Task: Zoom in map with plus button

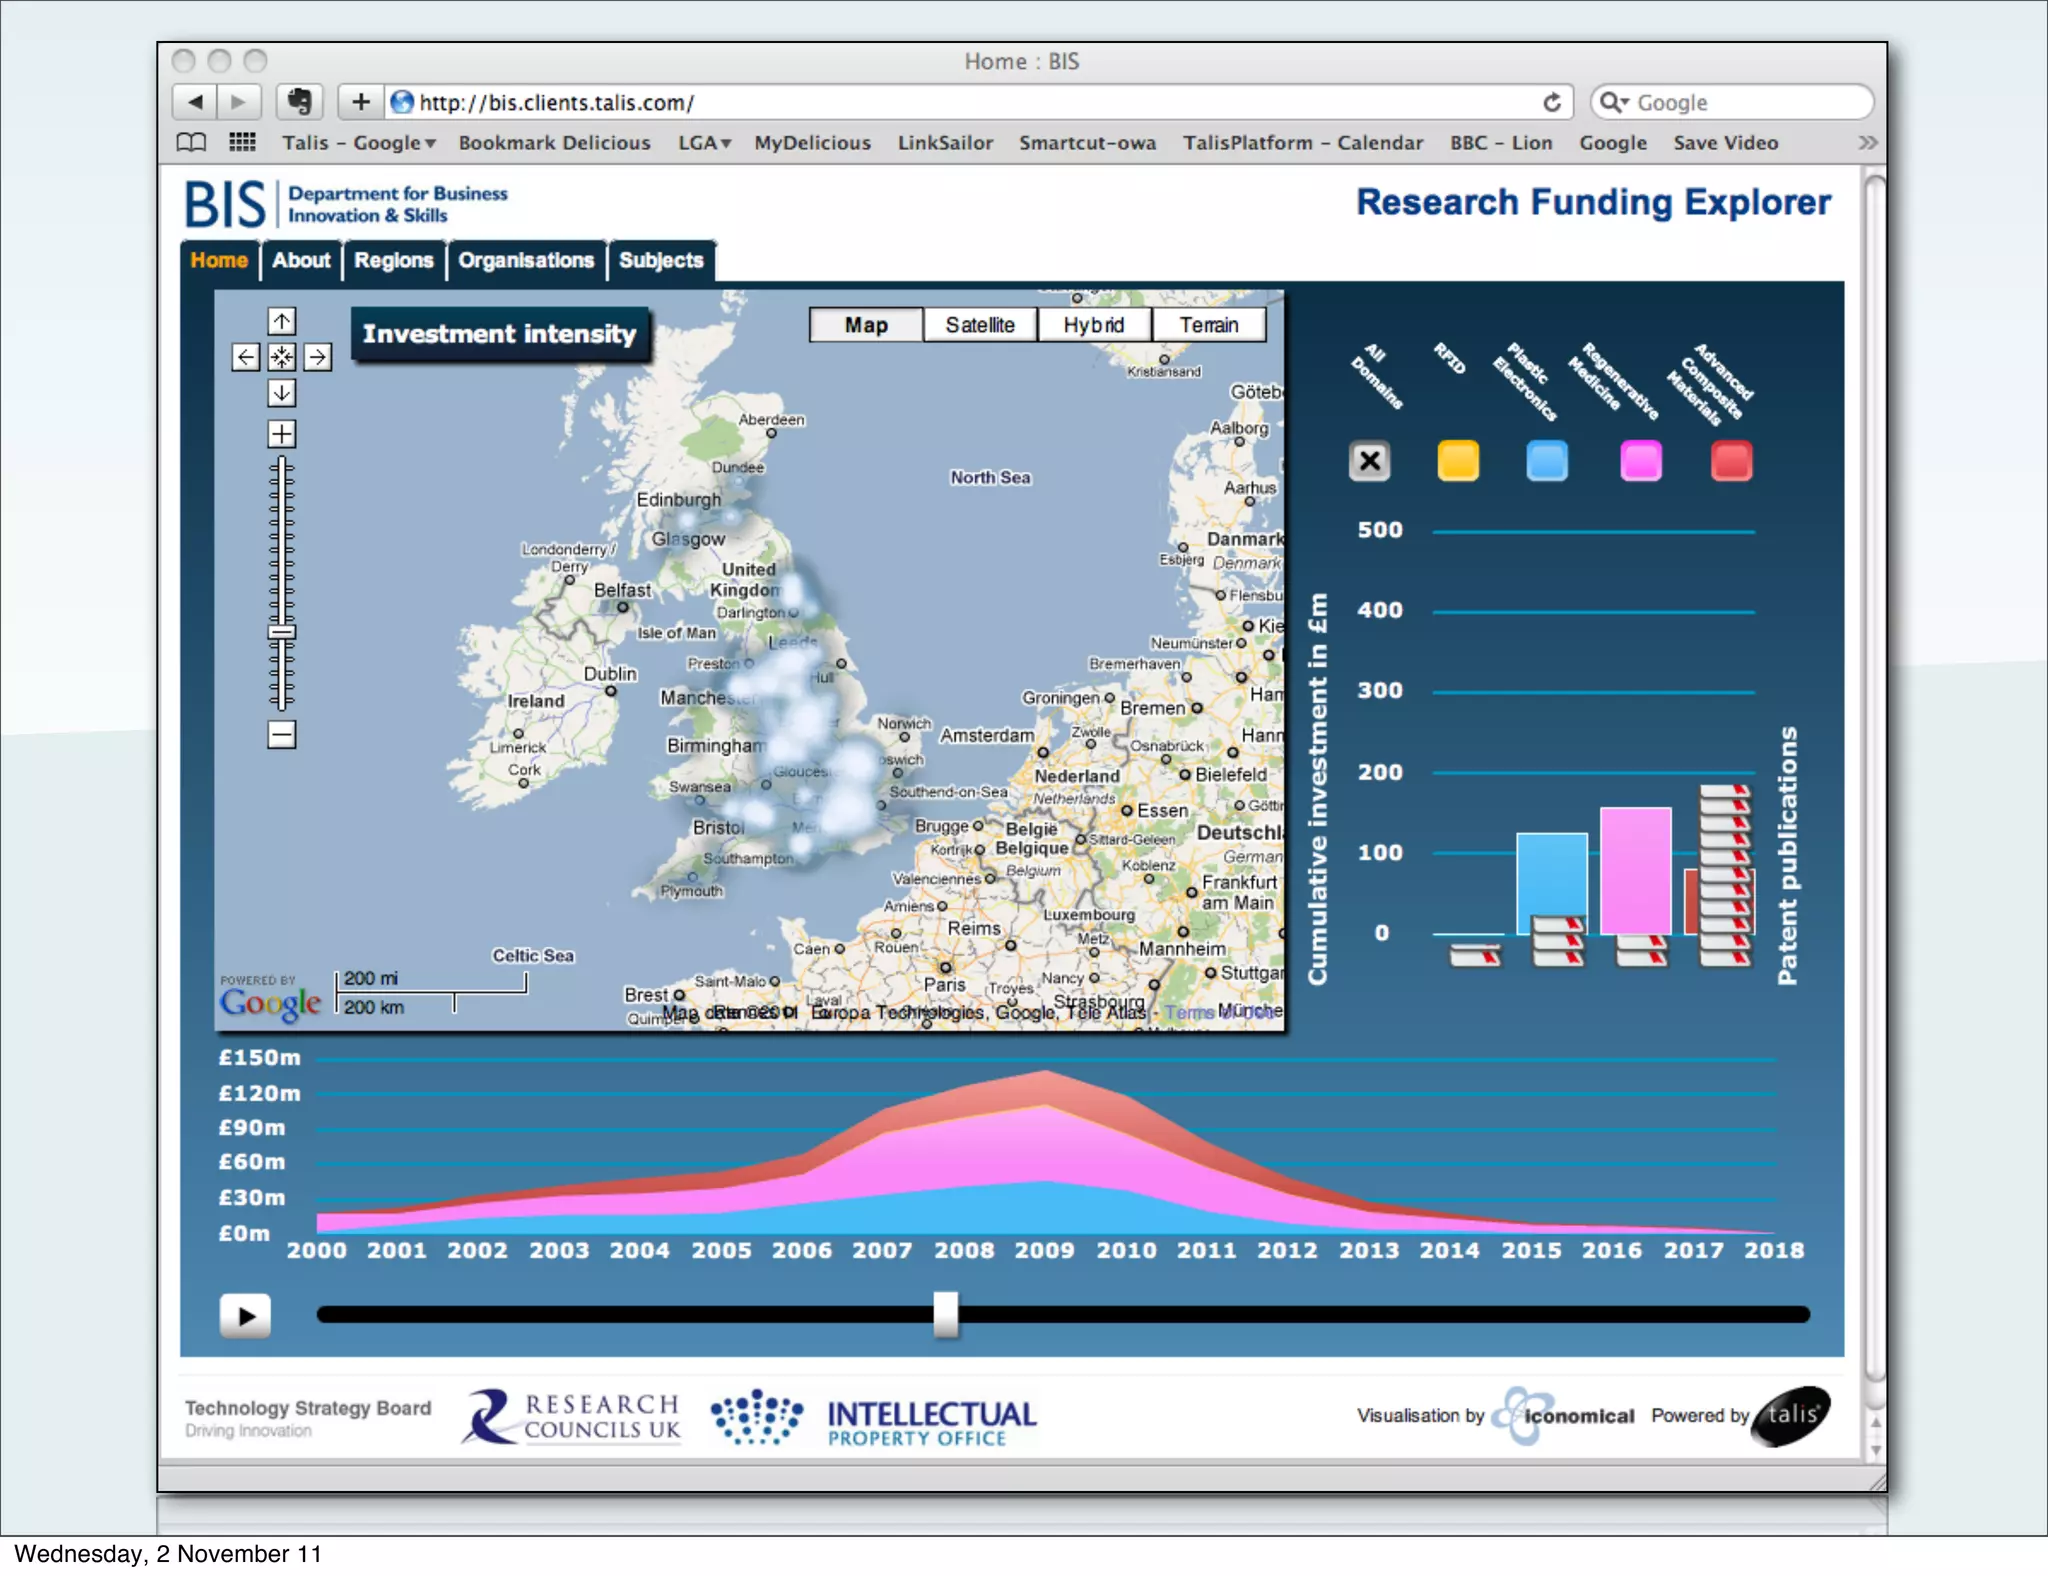Action: pos(282,434)
